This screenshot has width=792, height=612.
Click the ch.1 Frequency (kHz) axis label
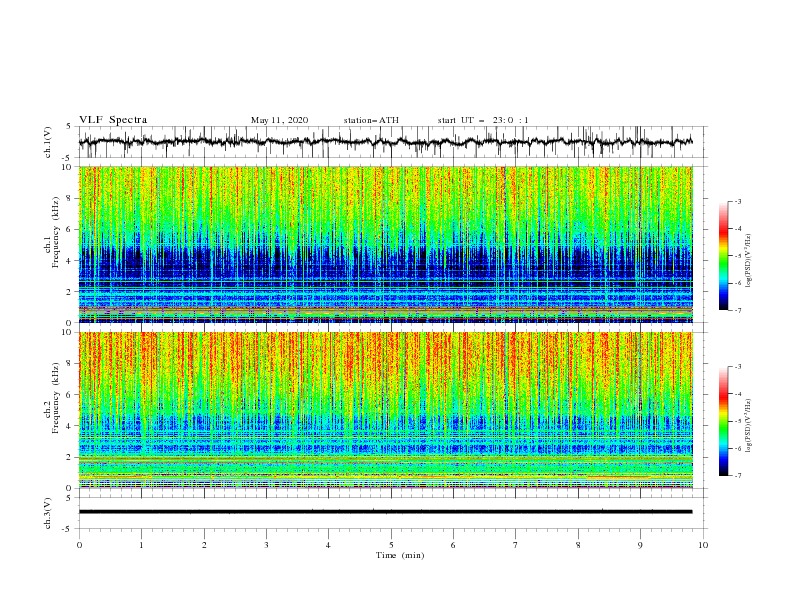(x=52, y=233)
